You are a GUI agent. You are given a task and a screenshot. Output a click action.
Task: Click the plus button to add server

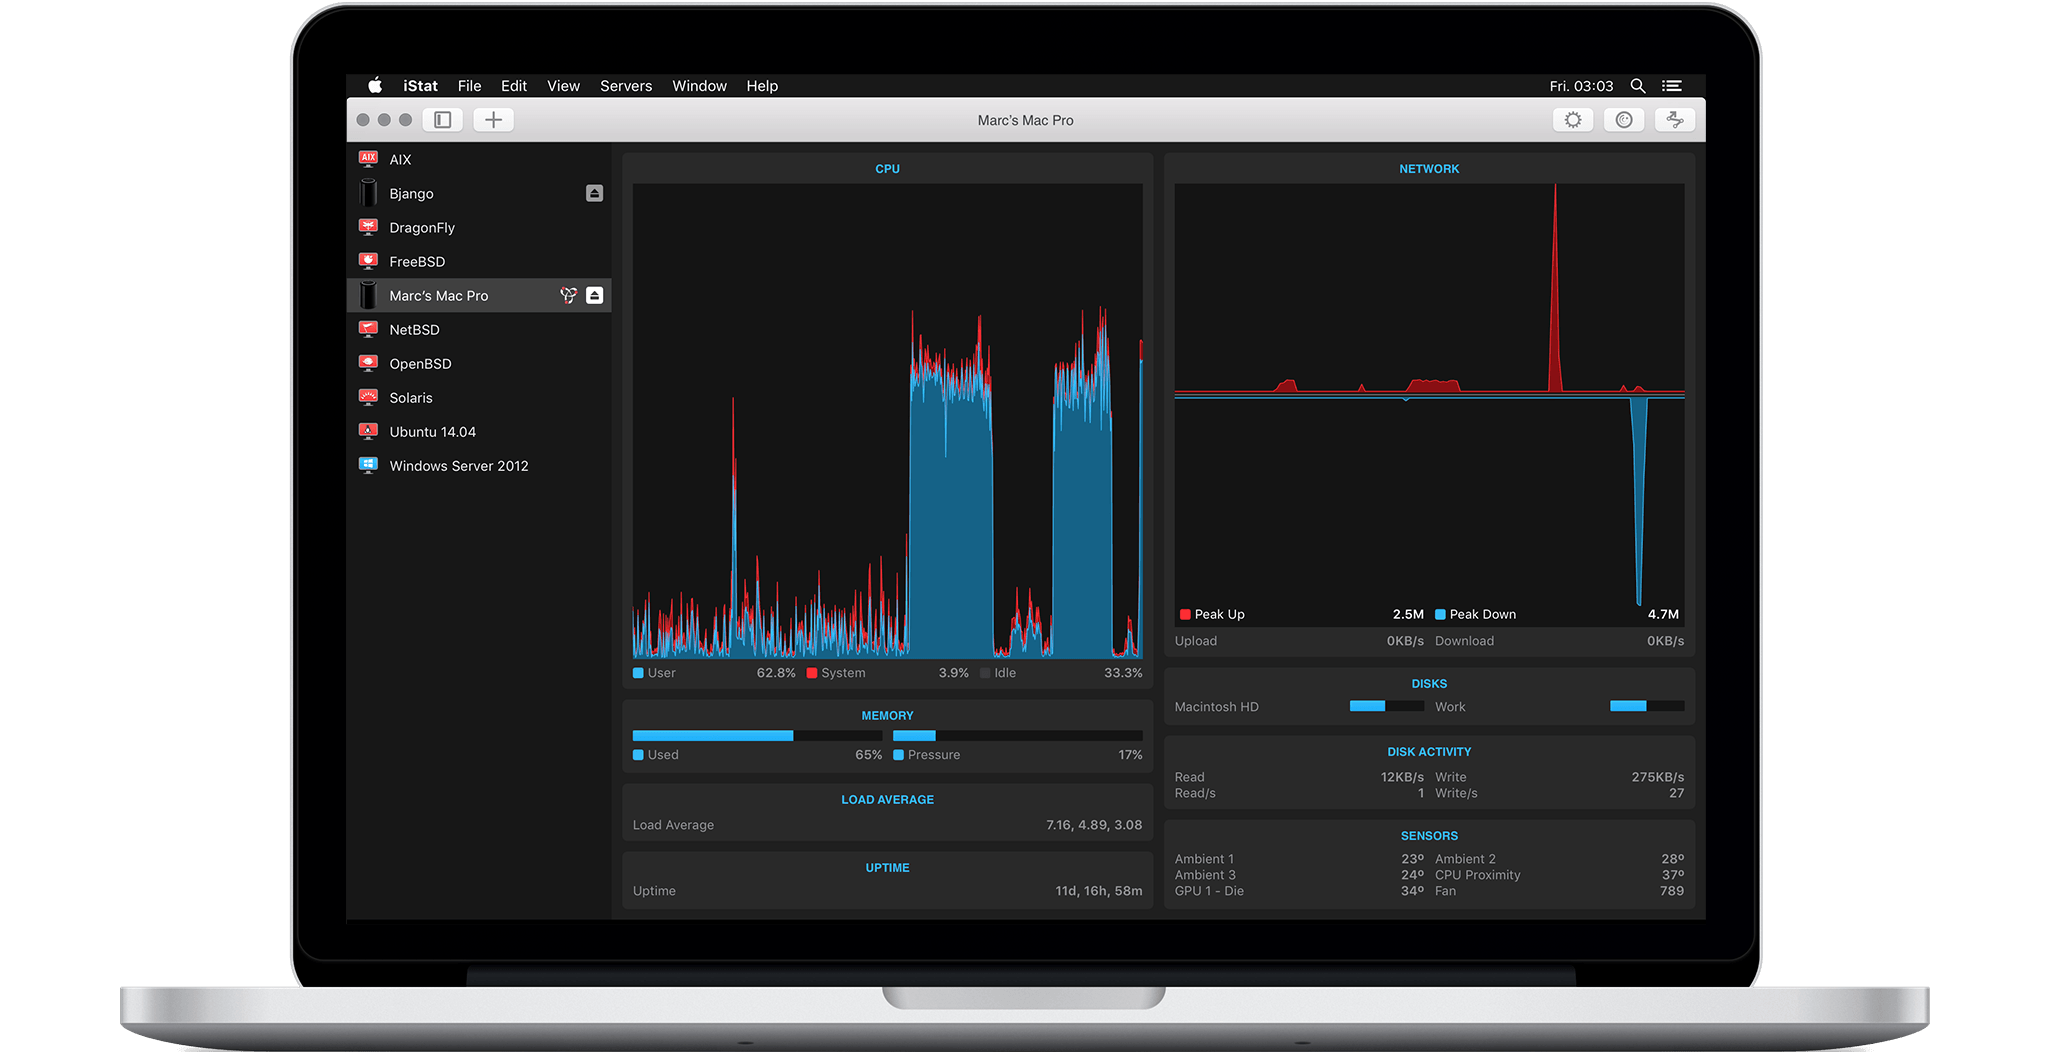pos(493,120)
